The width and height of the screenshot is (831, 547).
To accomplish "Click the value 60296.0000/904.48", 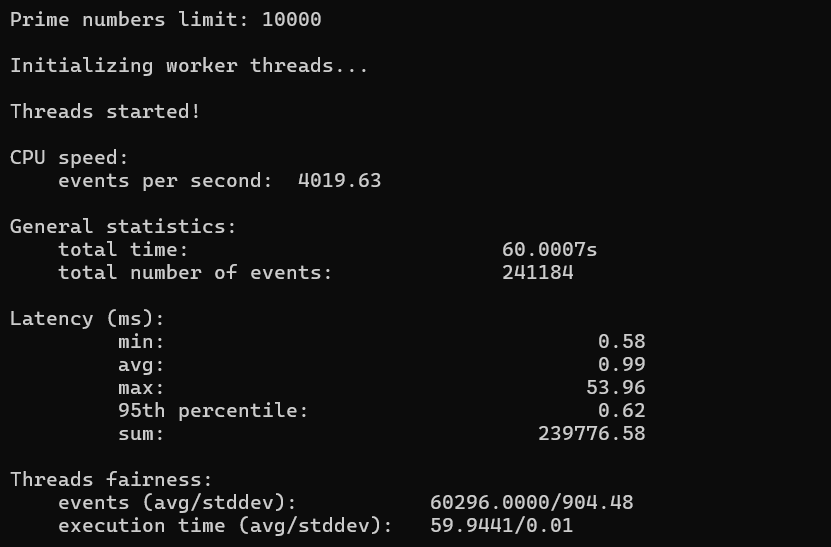I will point(532,503).
